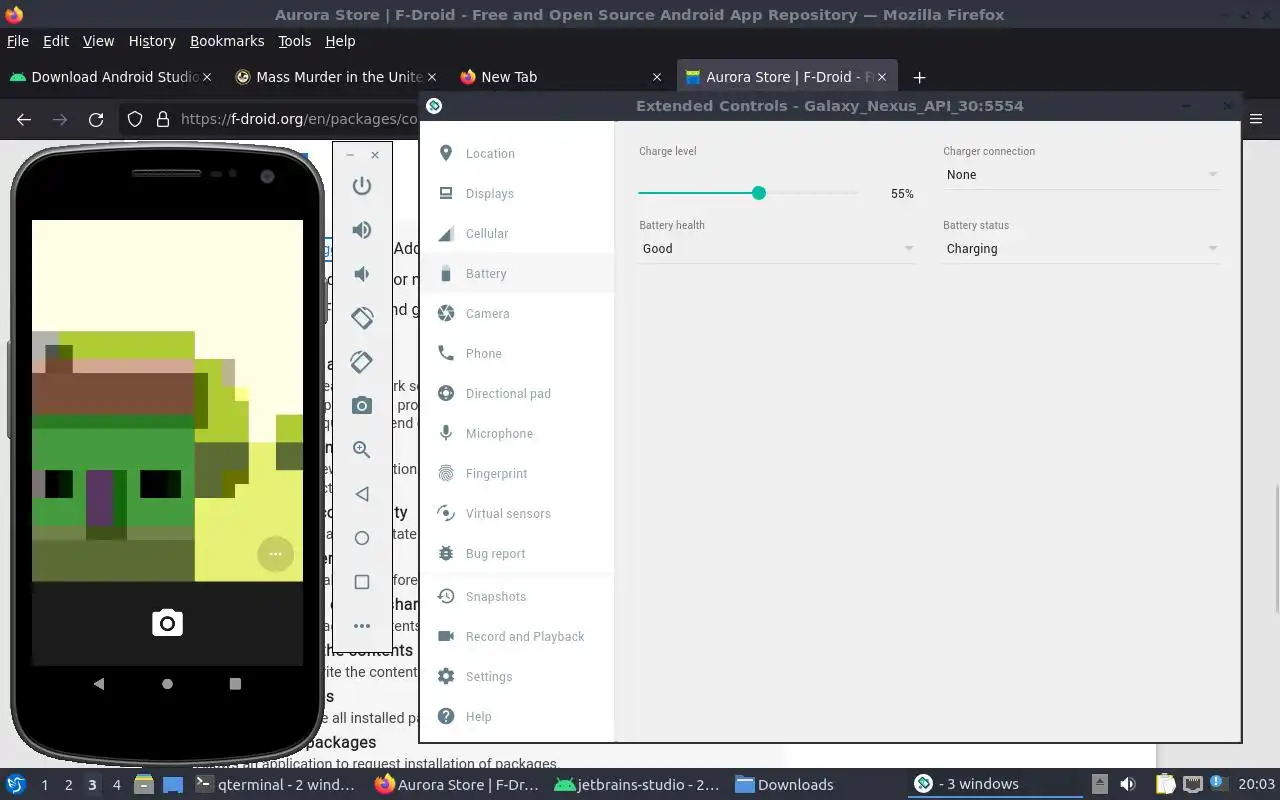Open the Firefox Bookmarks menu
Image resolution: width=1280 pixels, height=800 pixels.
click(x=227, y=41)
